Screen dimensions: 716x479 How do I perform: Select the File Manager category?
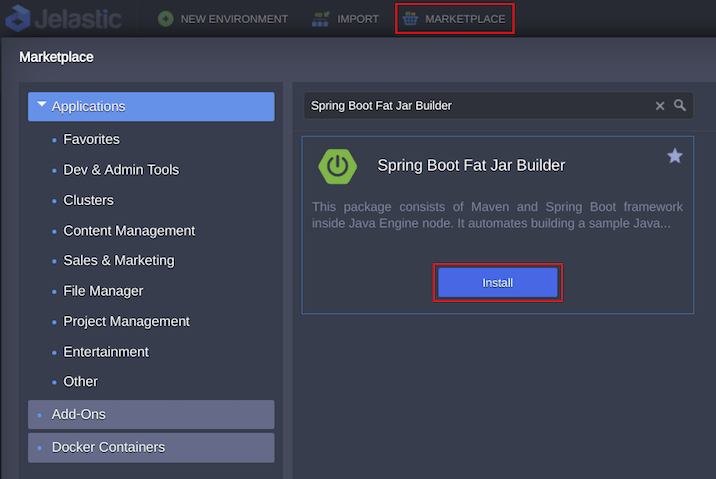tap(103, 291)
